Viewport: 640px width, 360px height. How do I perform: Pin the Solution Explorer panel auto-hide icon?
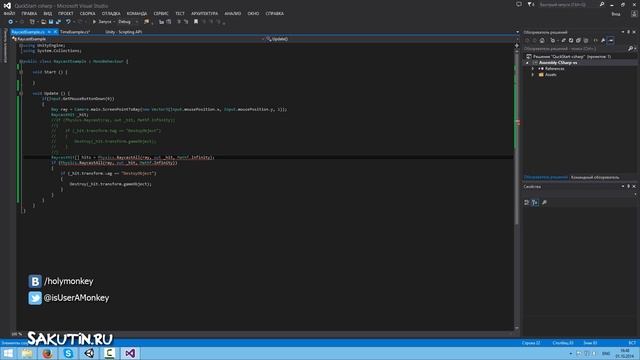(x=629, y=32)
